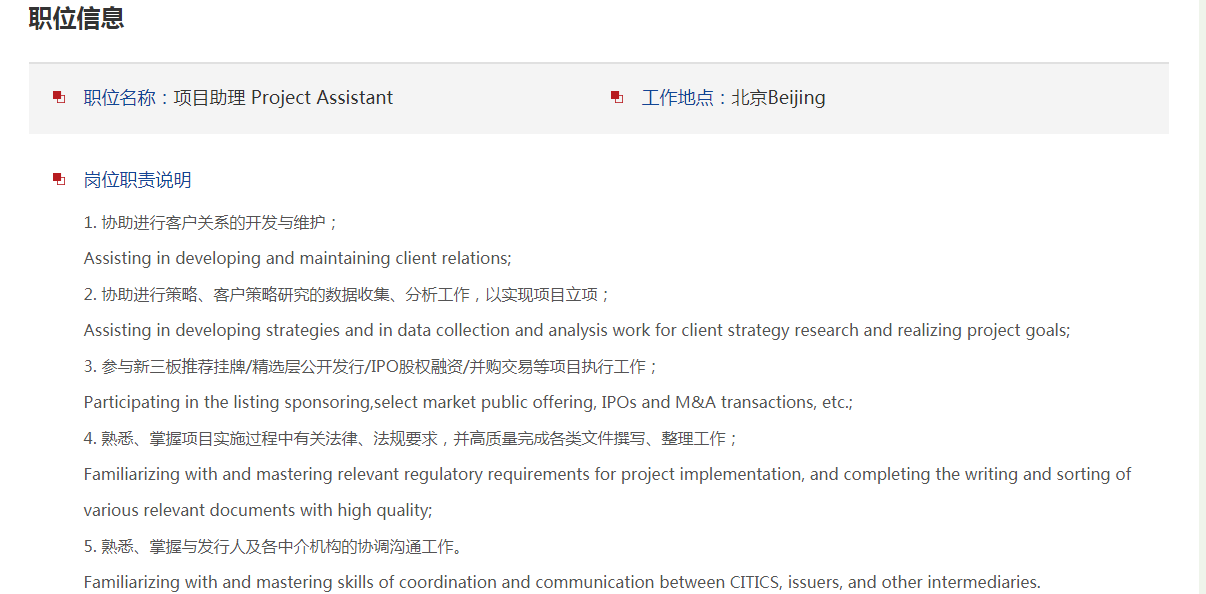
Task: Click the 'developing and maintaining client relations' line
Action: point(297,258)
